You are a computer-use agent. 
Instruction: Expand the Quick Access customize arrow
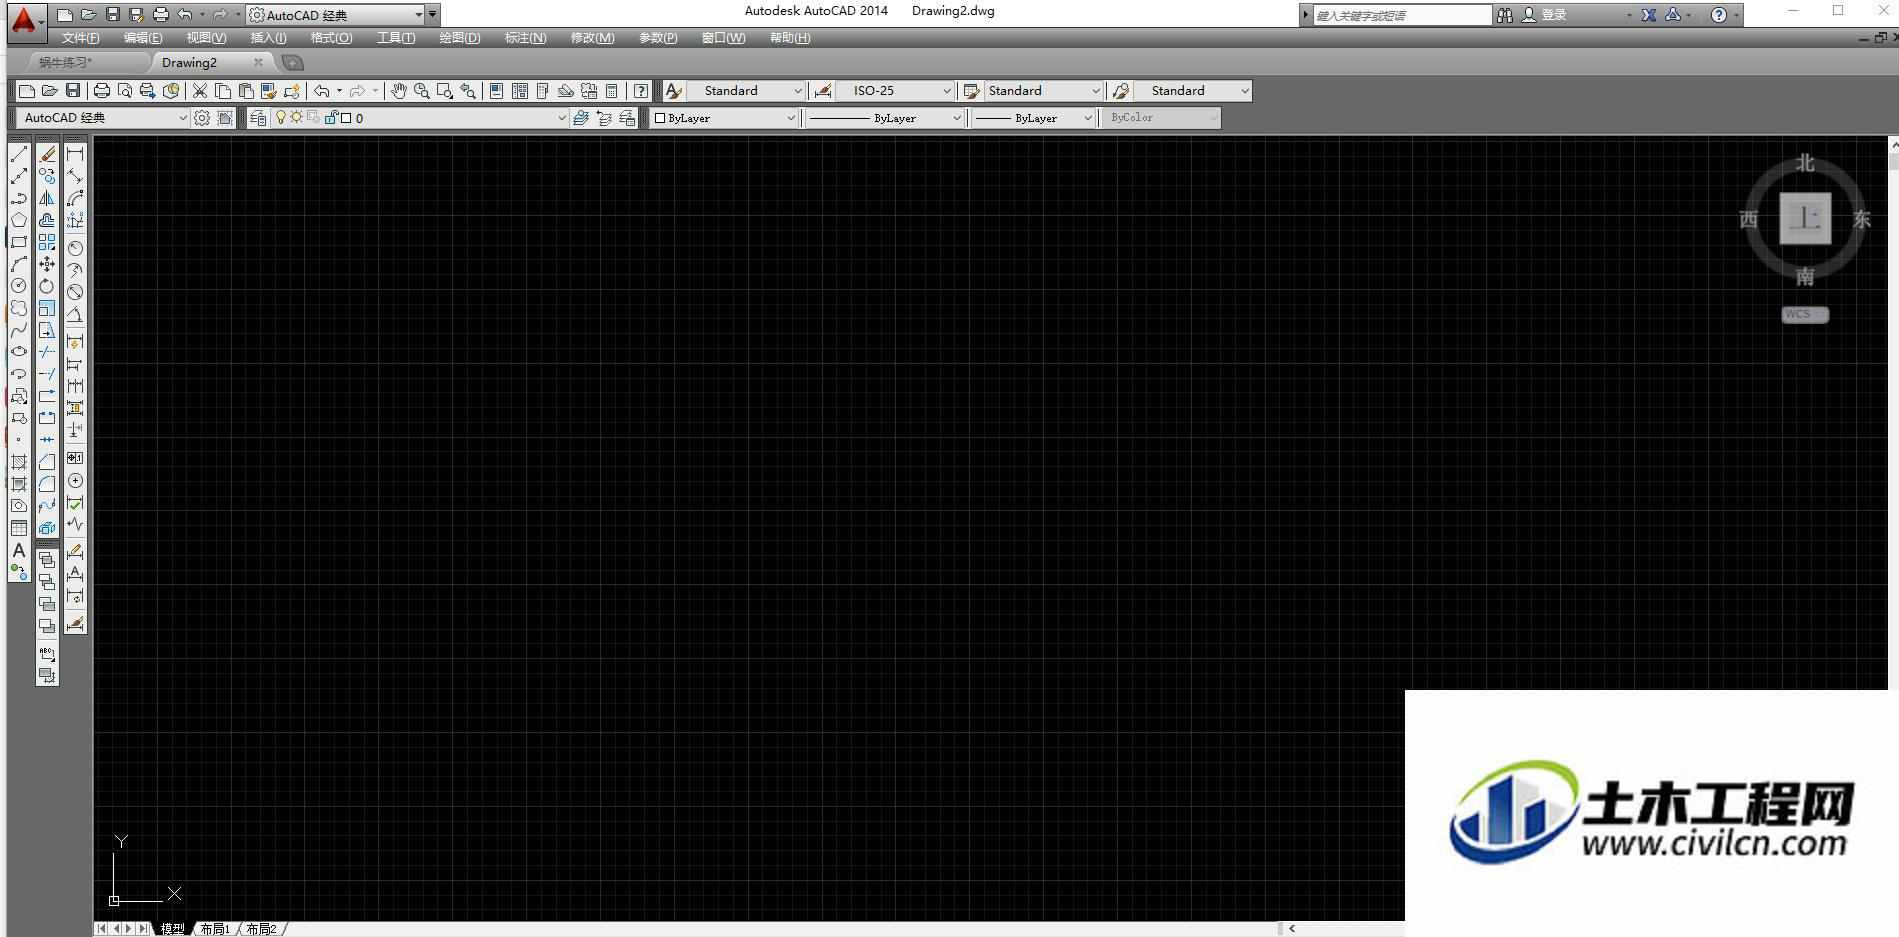[433, 15]
